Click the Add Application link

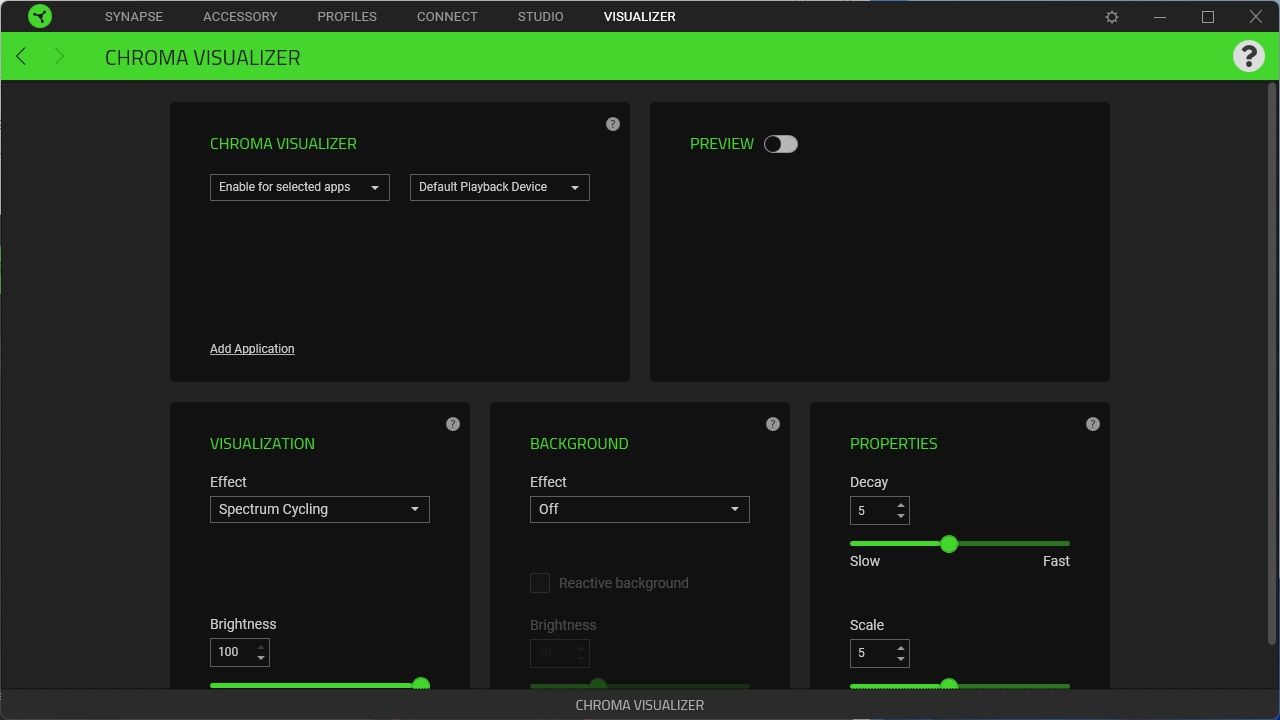coord(252,349)
